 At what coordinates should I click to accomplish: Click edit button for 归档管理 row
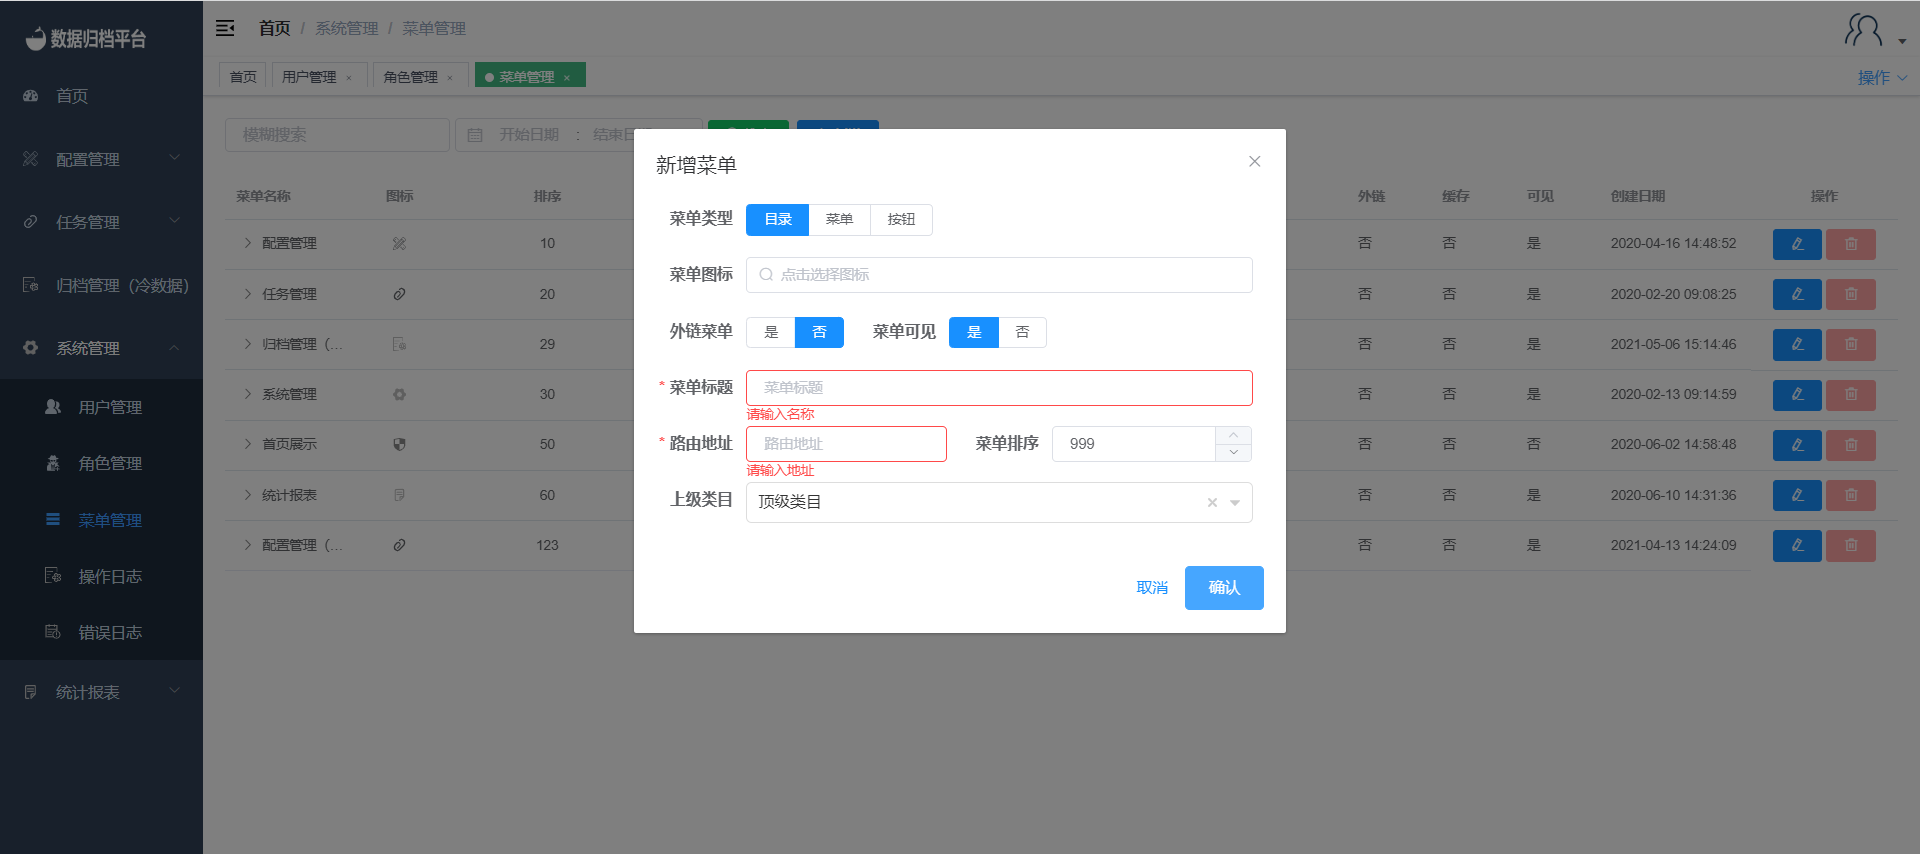(x=1797, y=344)
